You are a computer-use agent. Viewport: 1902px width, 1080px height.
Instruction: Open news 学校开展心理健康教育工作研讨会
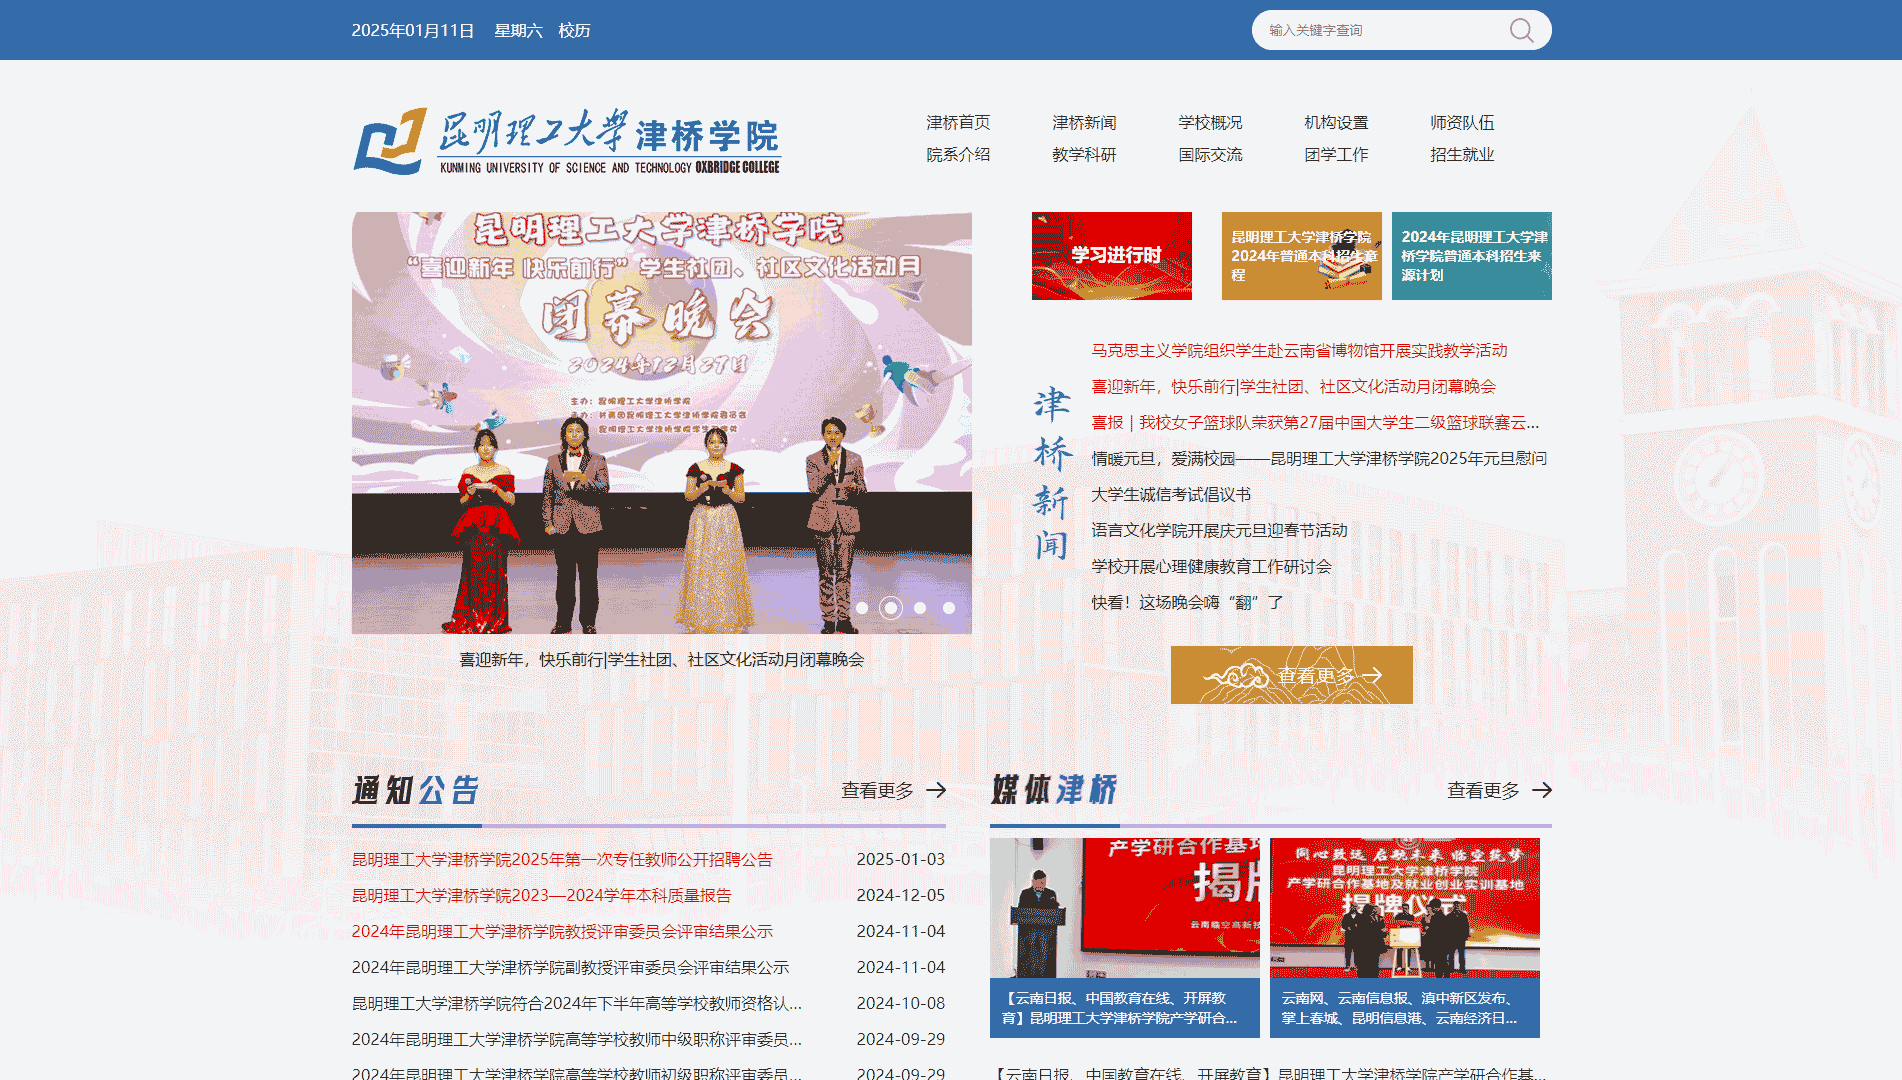(x=1211, y=567)
